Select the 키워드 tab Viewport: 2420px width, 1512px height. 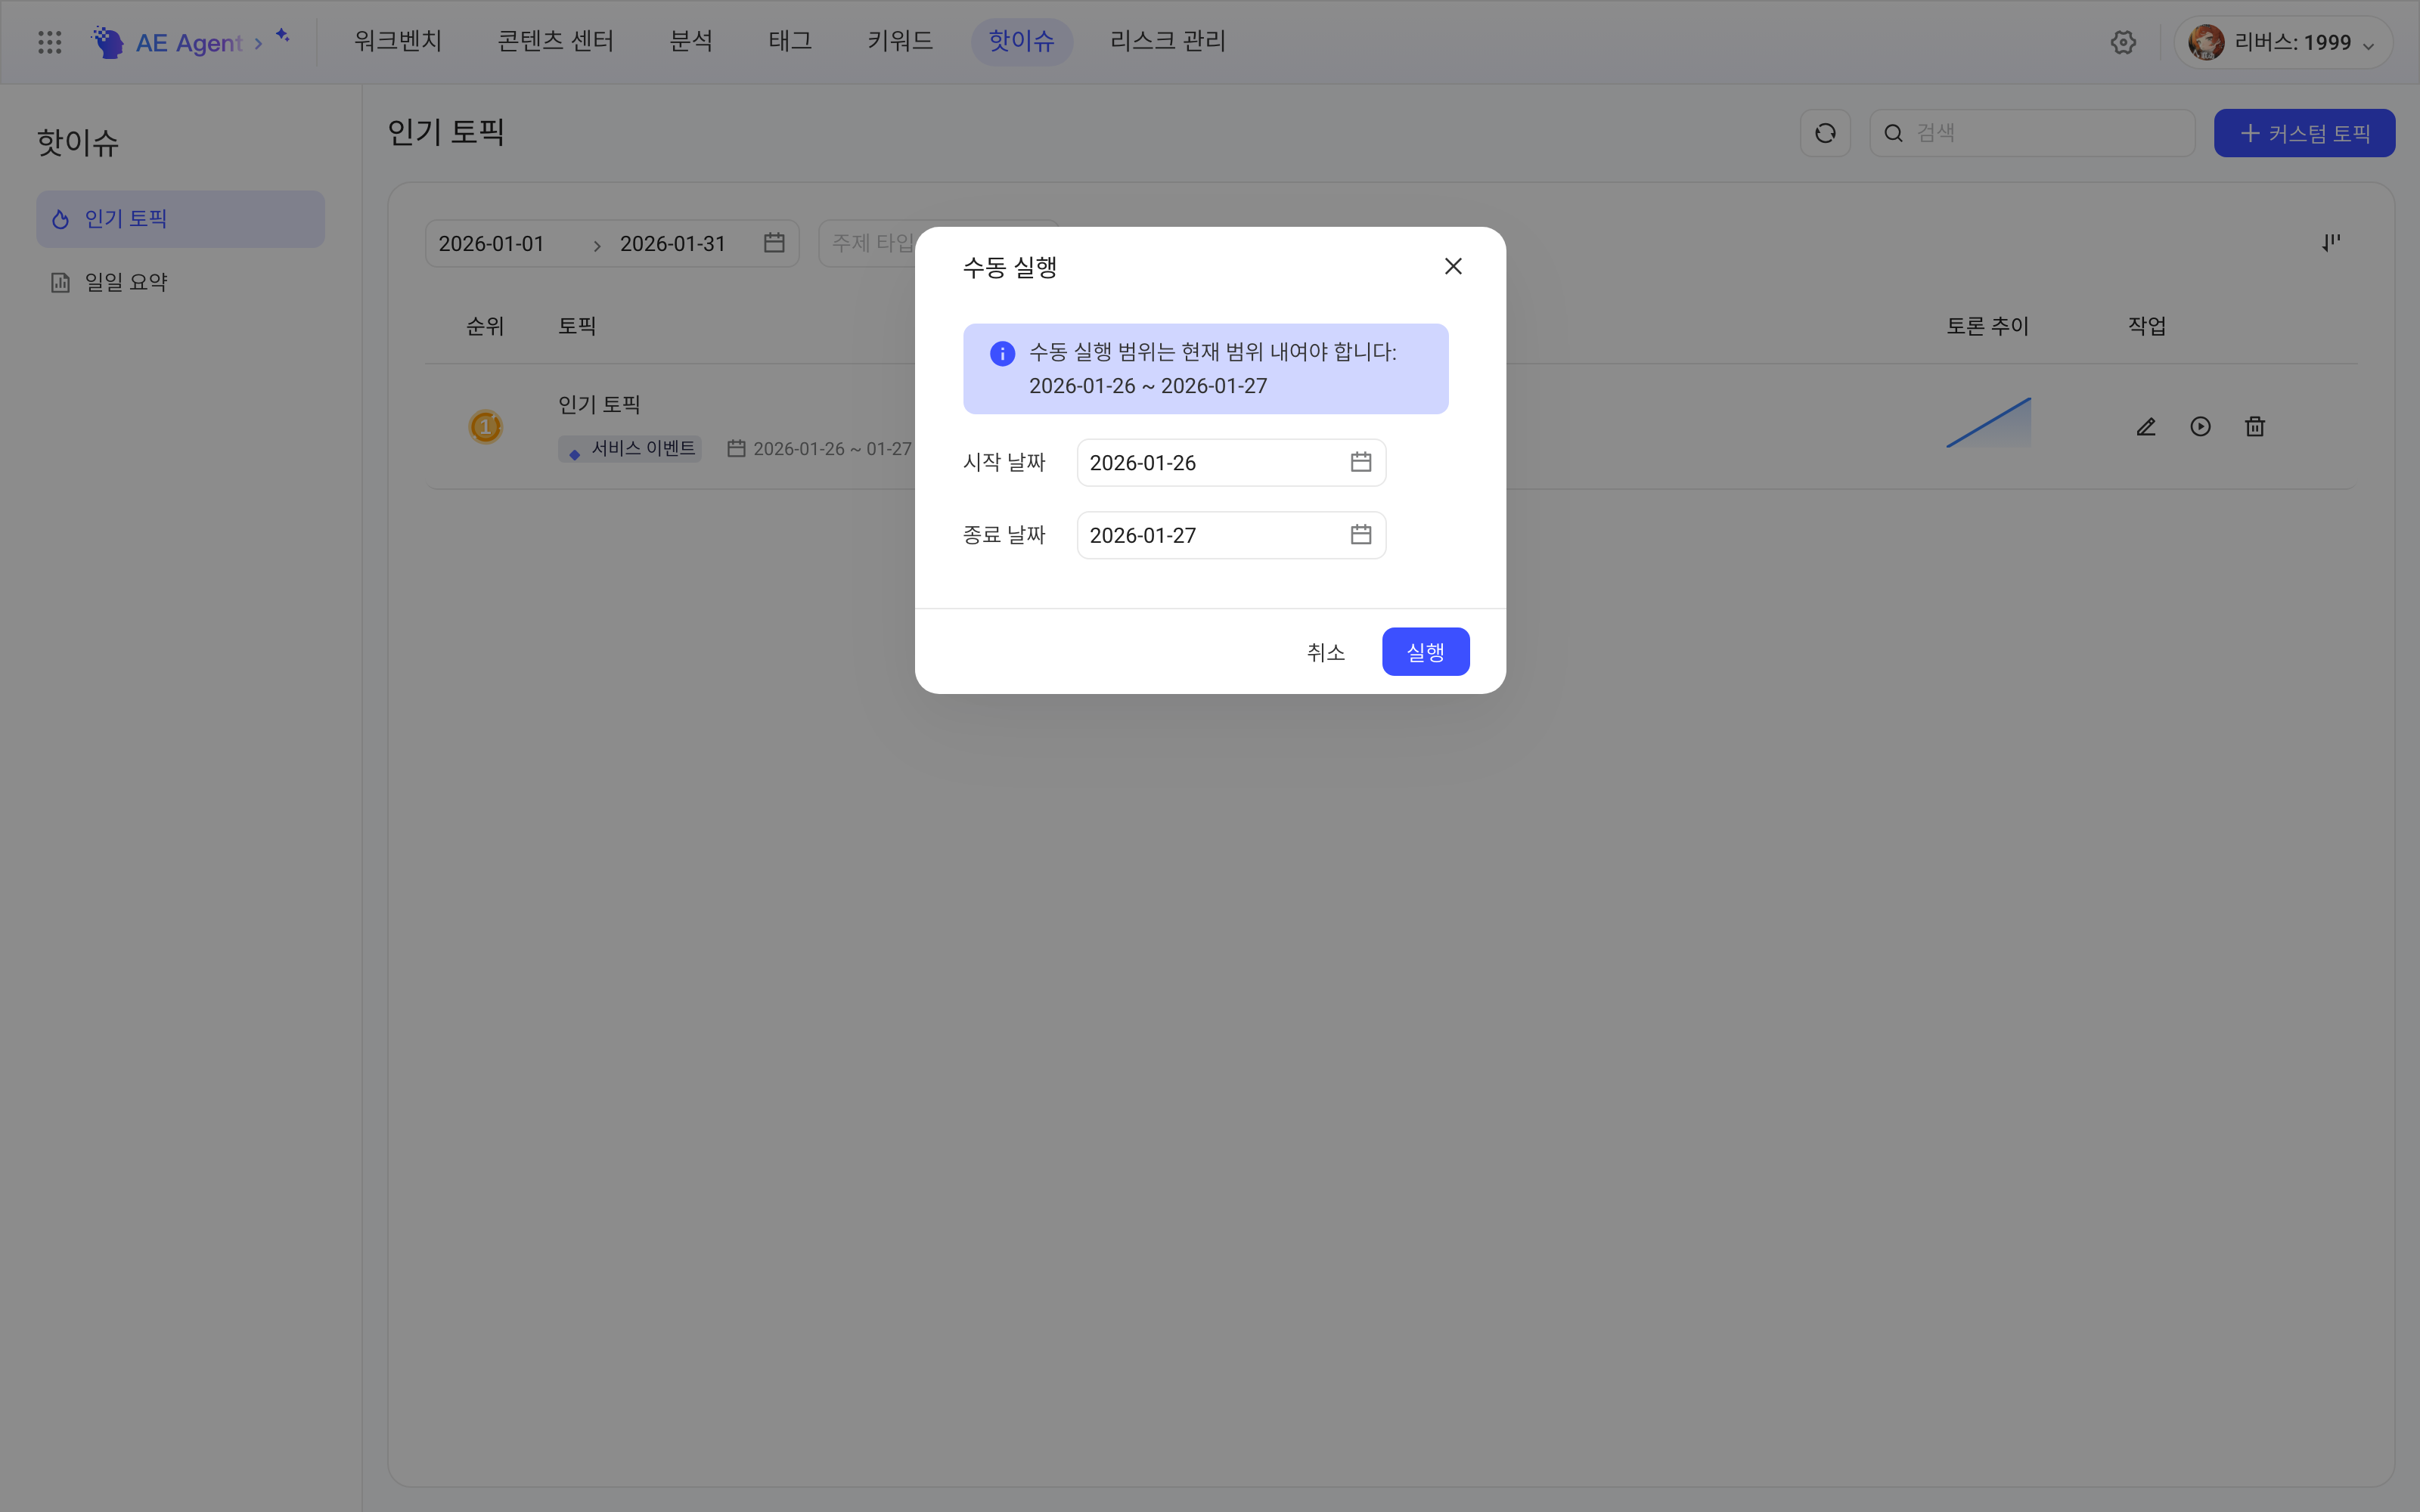click(x=900, y=41)
